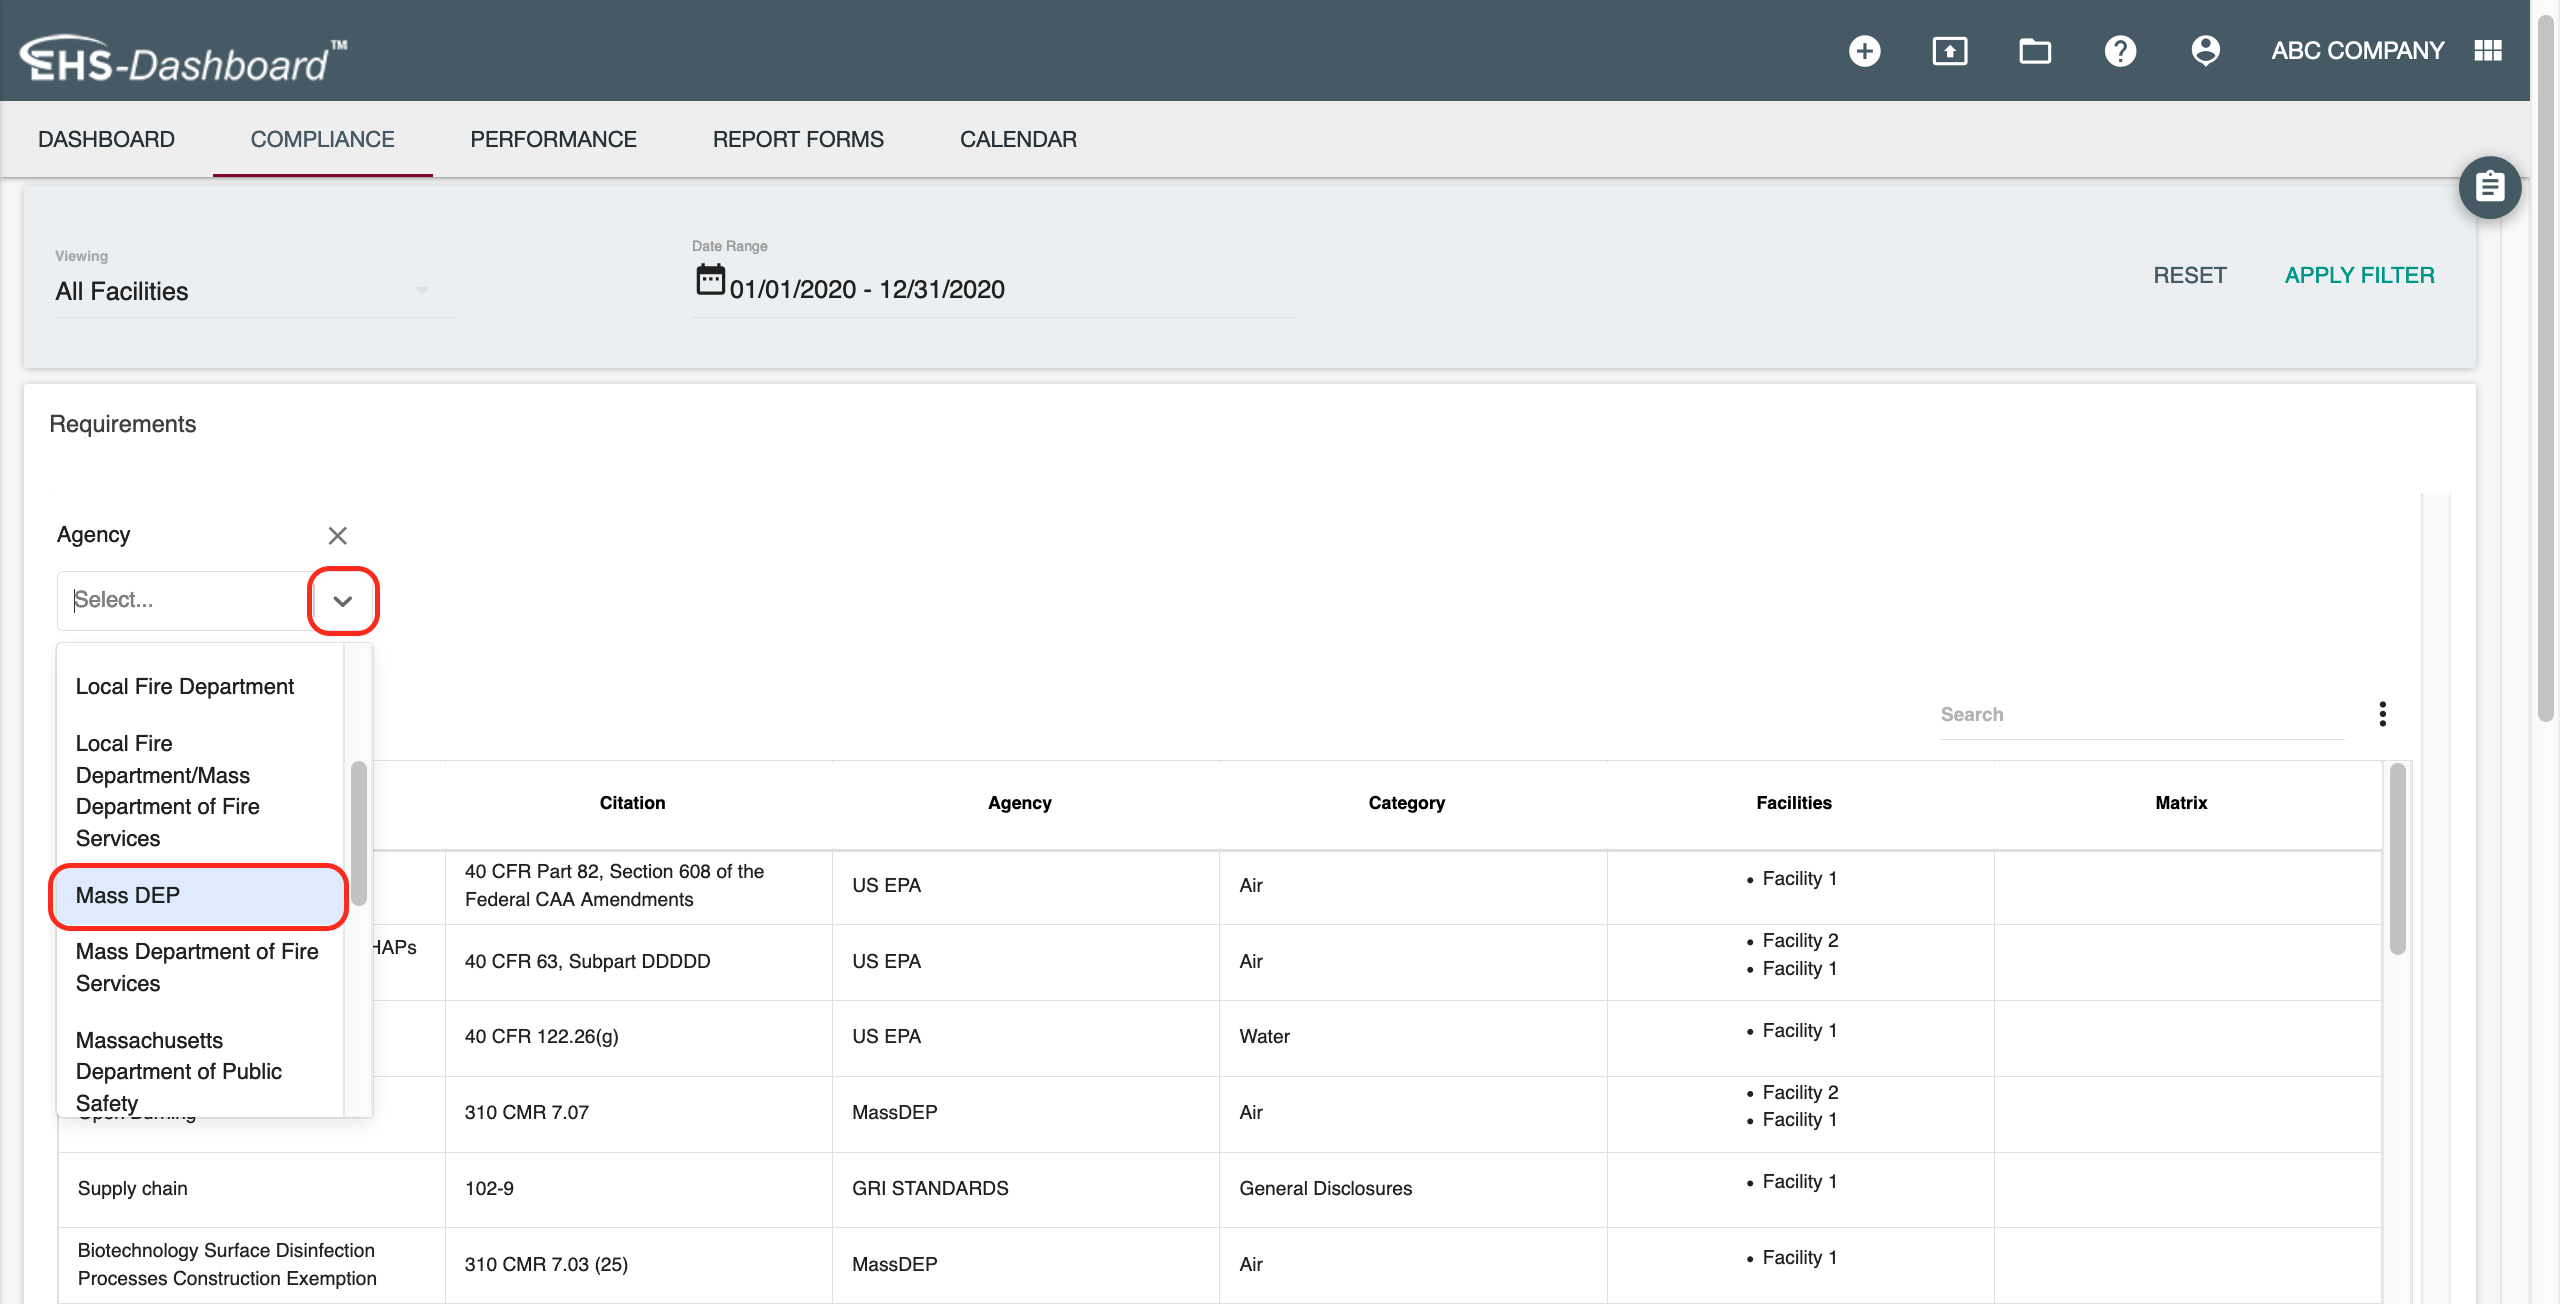Open the table three-dot options menu
Viewport: 2560px width, 1304px height.
[2382, 714]
